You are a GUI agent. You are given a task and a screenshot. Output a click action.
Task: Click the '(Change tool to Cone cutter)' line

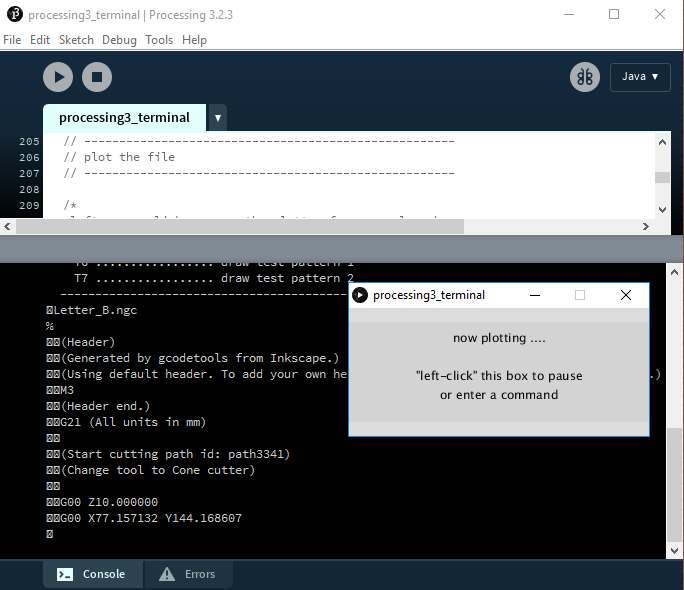pyautogui.click(x=157, y=470)
